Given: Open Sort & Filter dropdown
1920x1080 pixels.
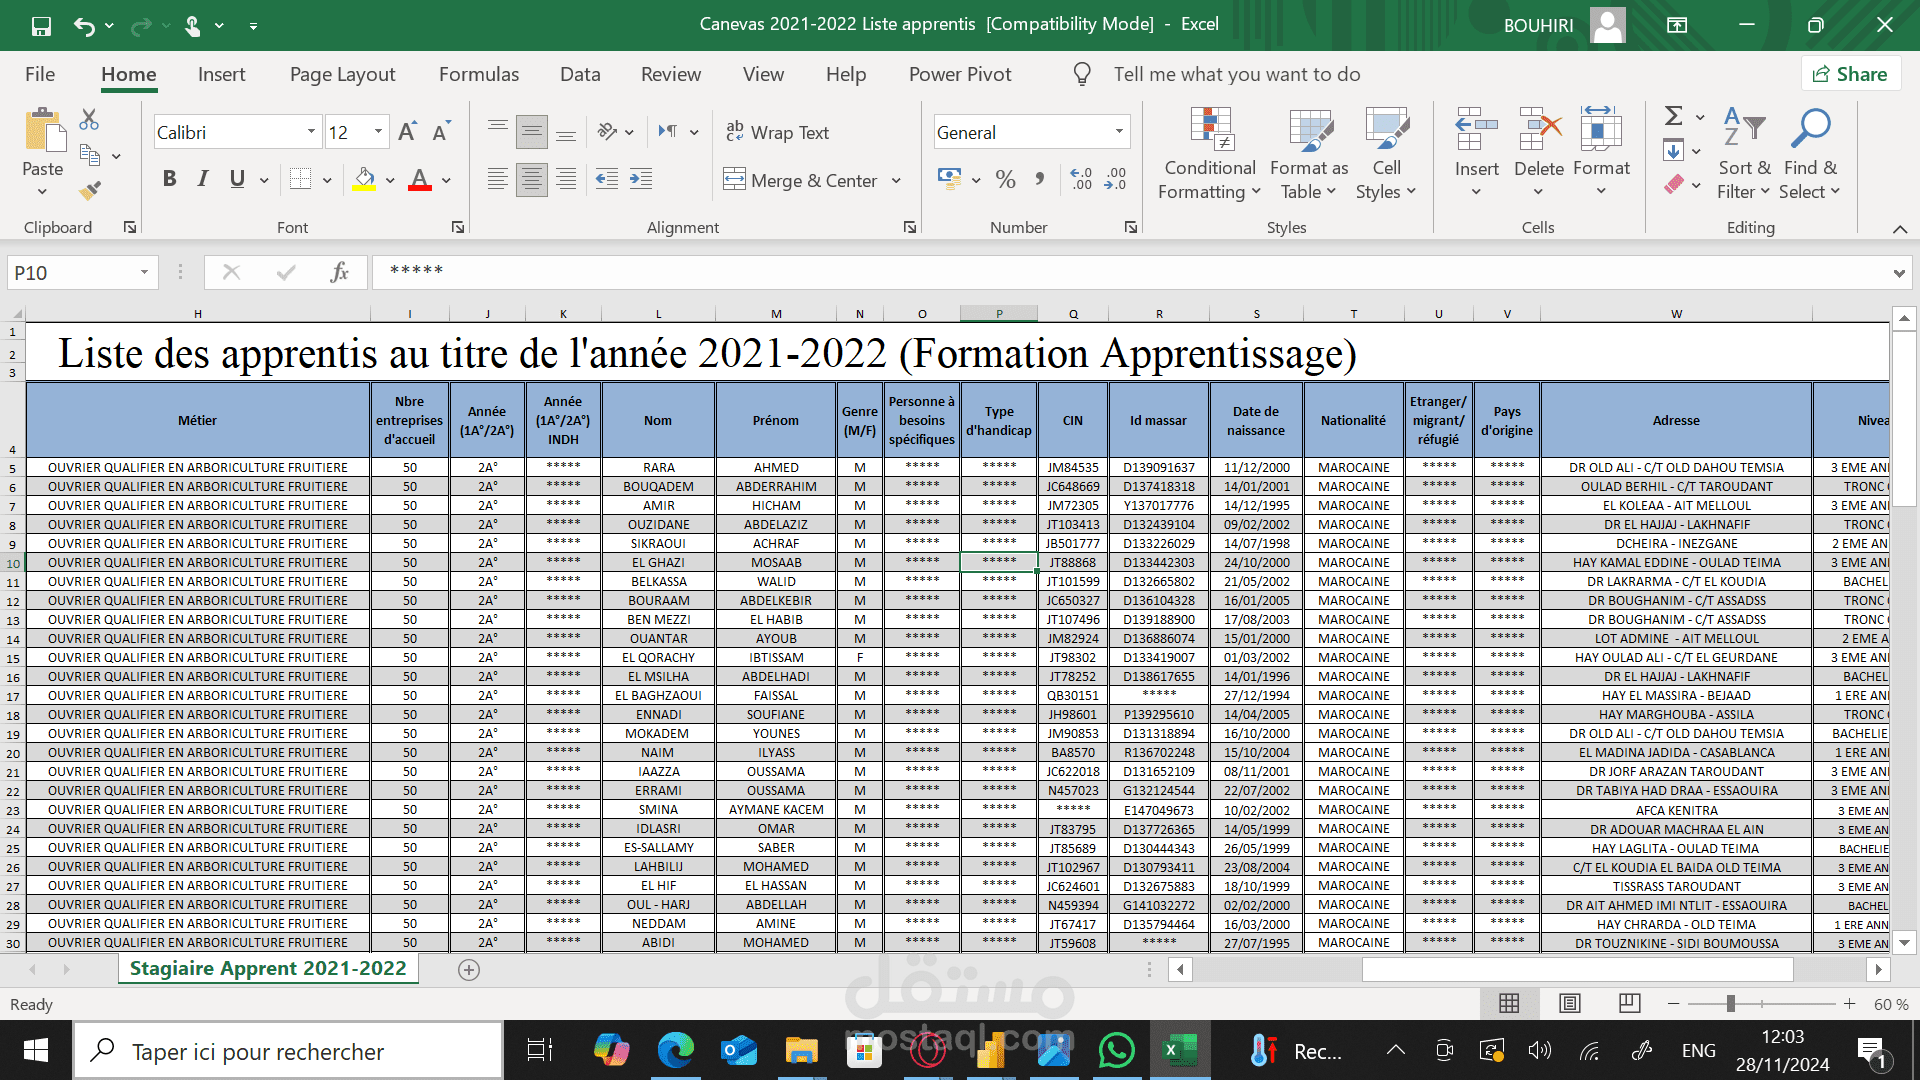Looking at the screenshot, I should [1744, 153].
